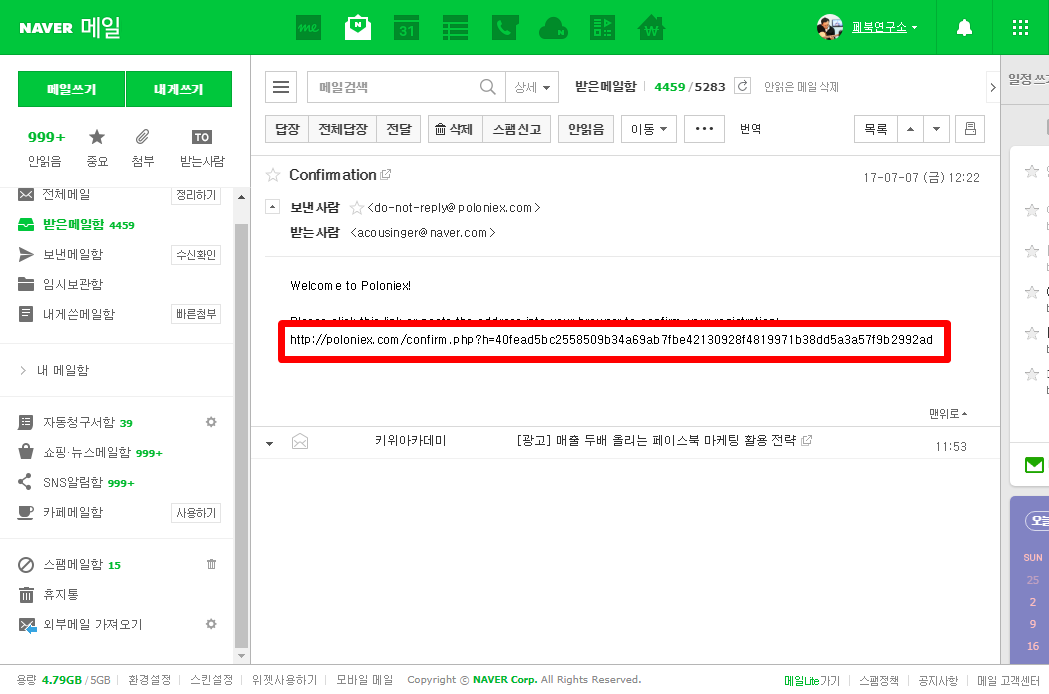Open the Naver Me service icon
The width and height of the screenshot is (1049, 694).
click(308, 28)
